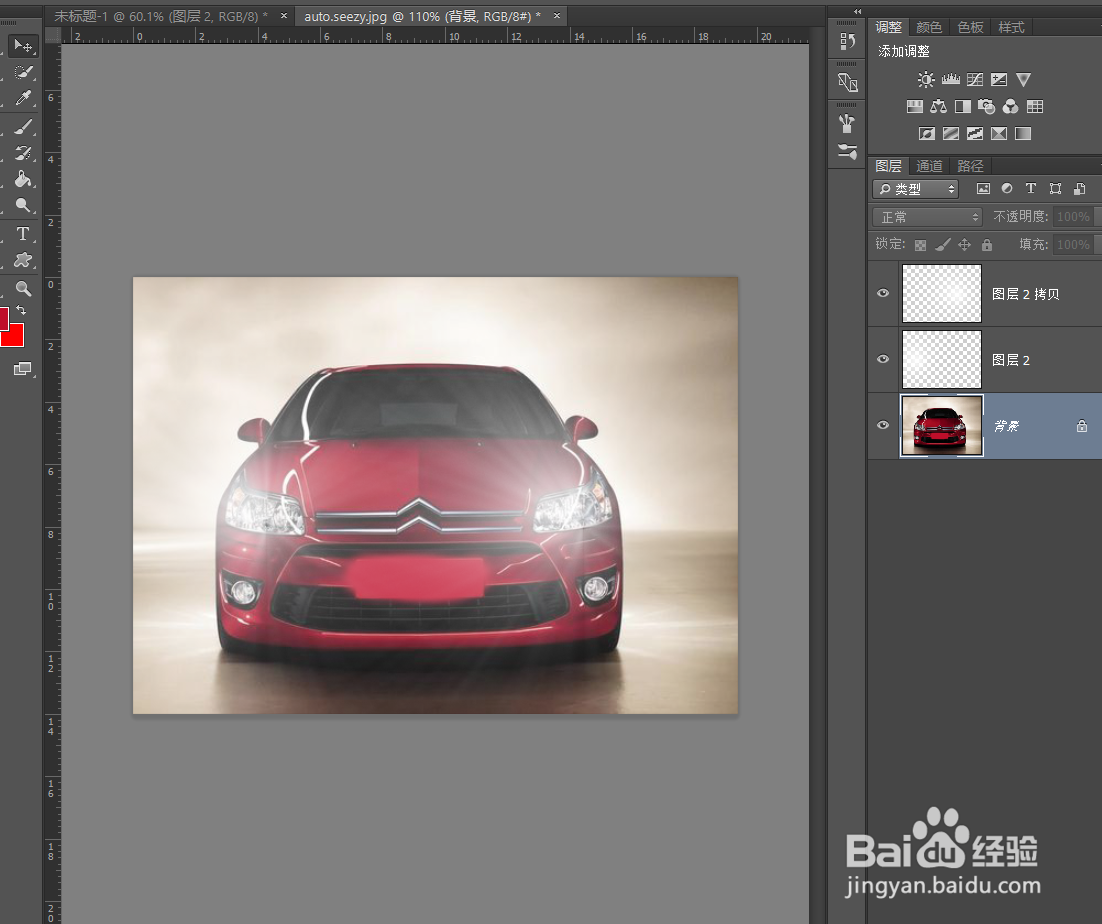Open the 类型 layer filter dropdown
Image resolution: width=1102 pixels, height=924 pixels.
pyautogui.click(x=916, y=189)
